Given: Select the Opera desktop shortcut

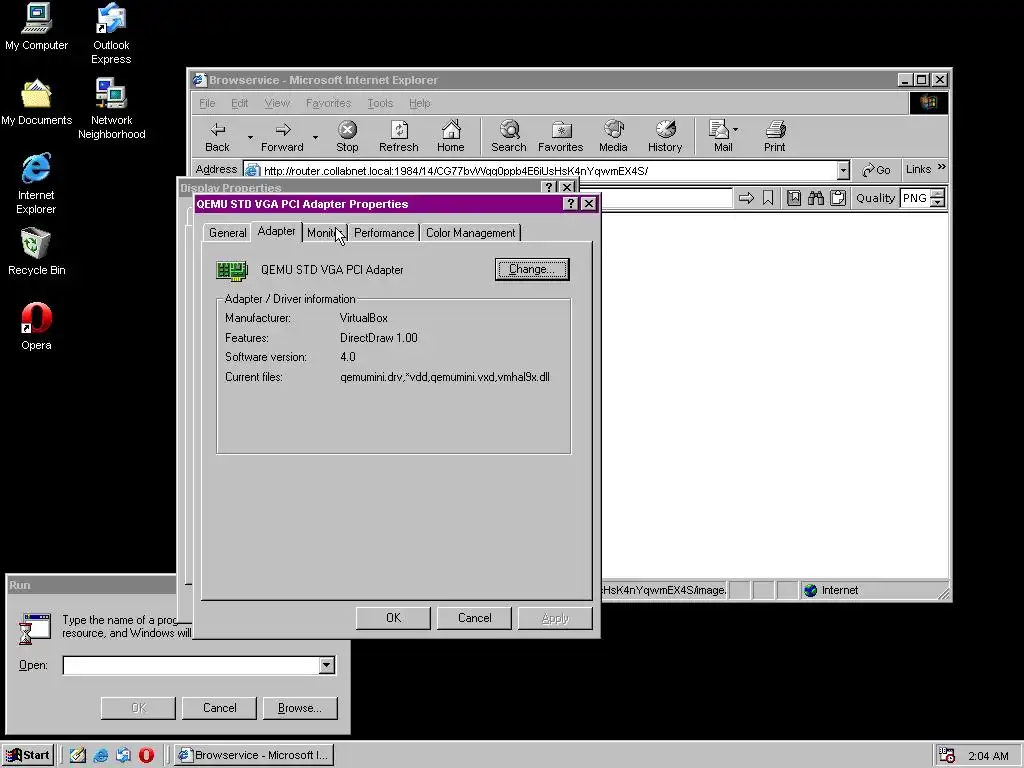Looking at the screenshot, I should click(x=36, y=327).
